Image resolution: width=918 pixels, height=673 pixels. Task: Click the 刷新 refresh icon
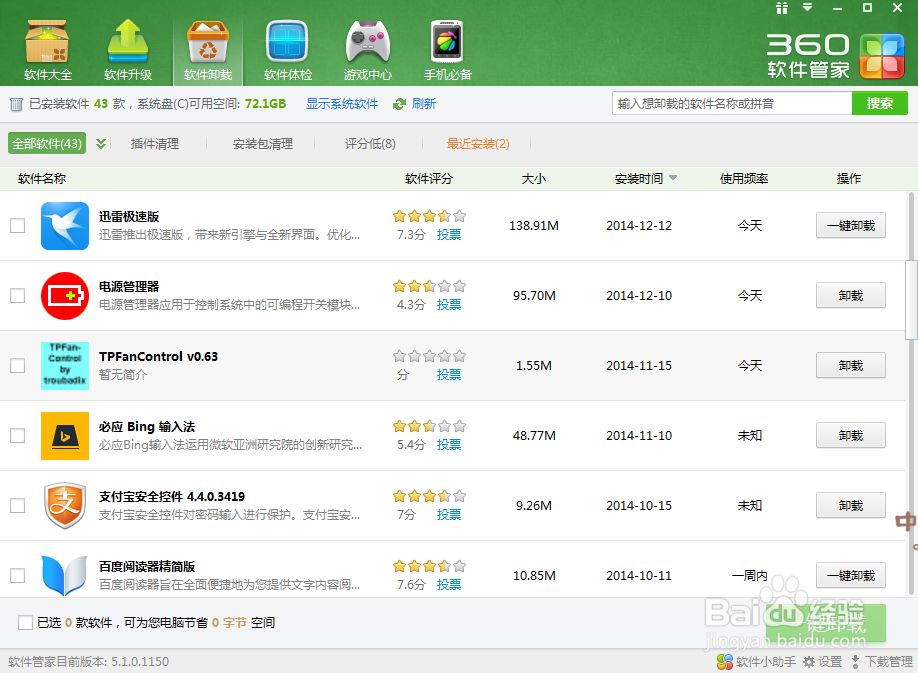398,103
